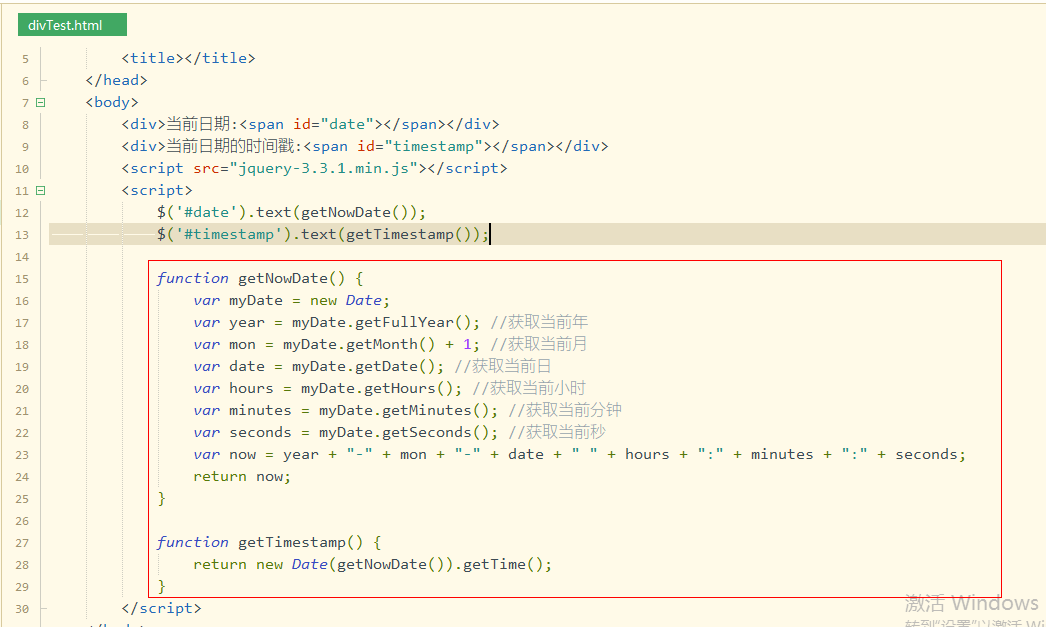Screen dimensions: 1046x627
Task: Click the <body> opening tag
Action: 112,102
